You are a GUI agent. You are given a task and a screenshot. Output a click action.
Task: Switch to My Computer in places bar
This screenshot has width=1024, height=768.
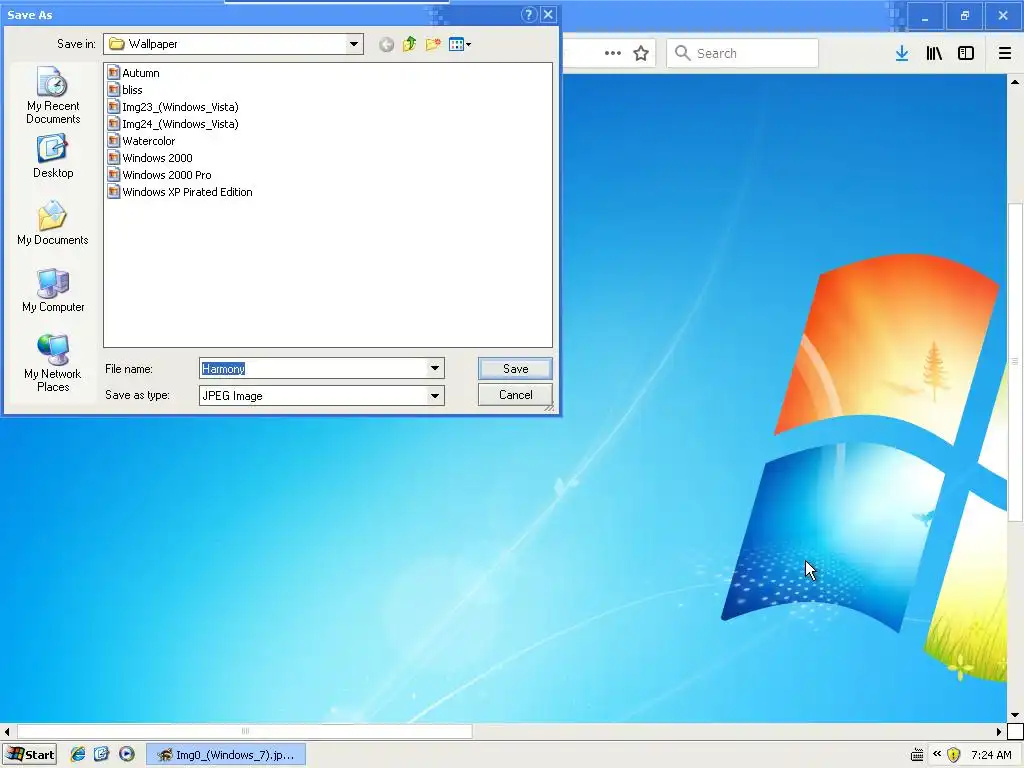coord(53,291)
